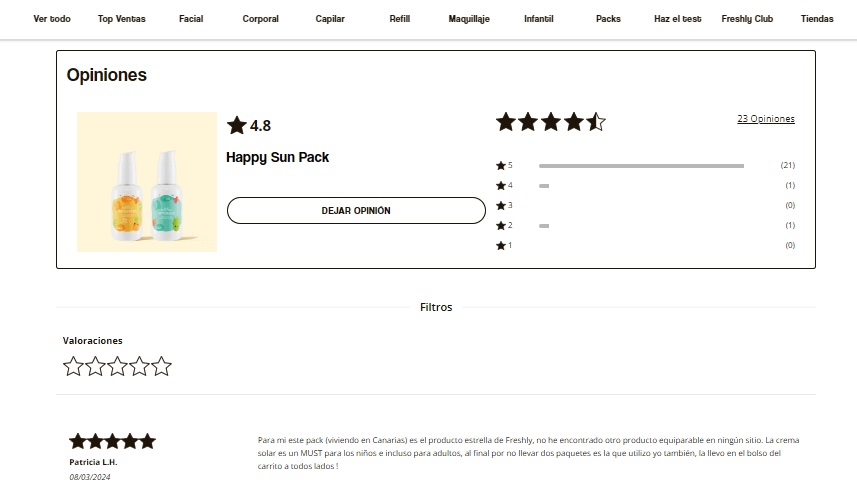The width and height of the screenshot is (857, 492).
Task: Navigate to Tiendas
Action: [817, 19]
